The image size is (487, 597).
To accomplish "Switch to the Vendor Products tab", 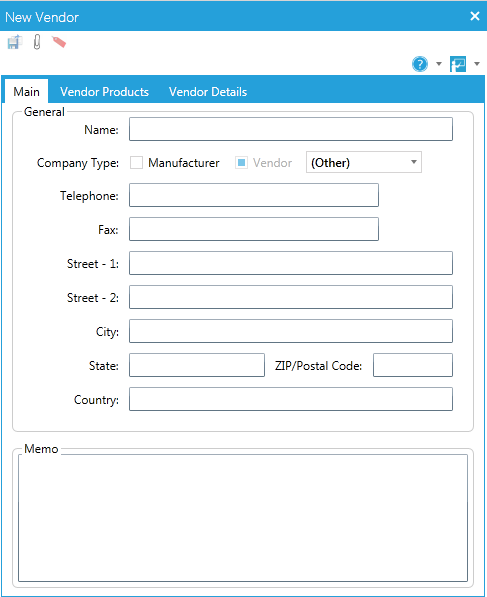I will pyautogui.click(x=104, y=92).
